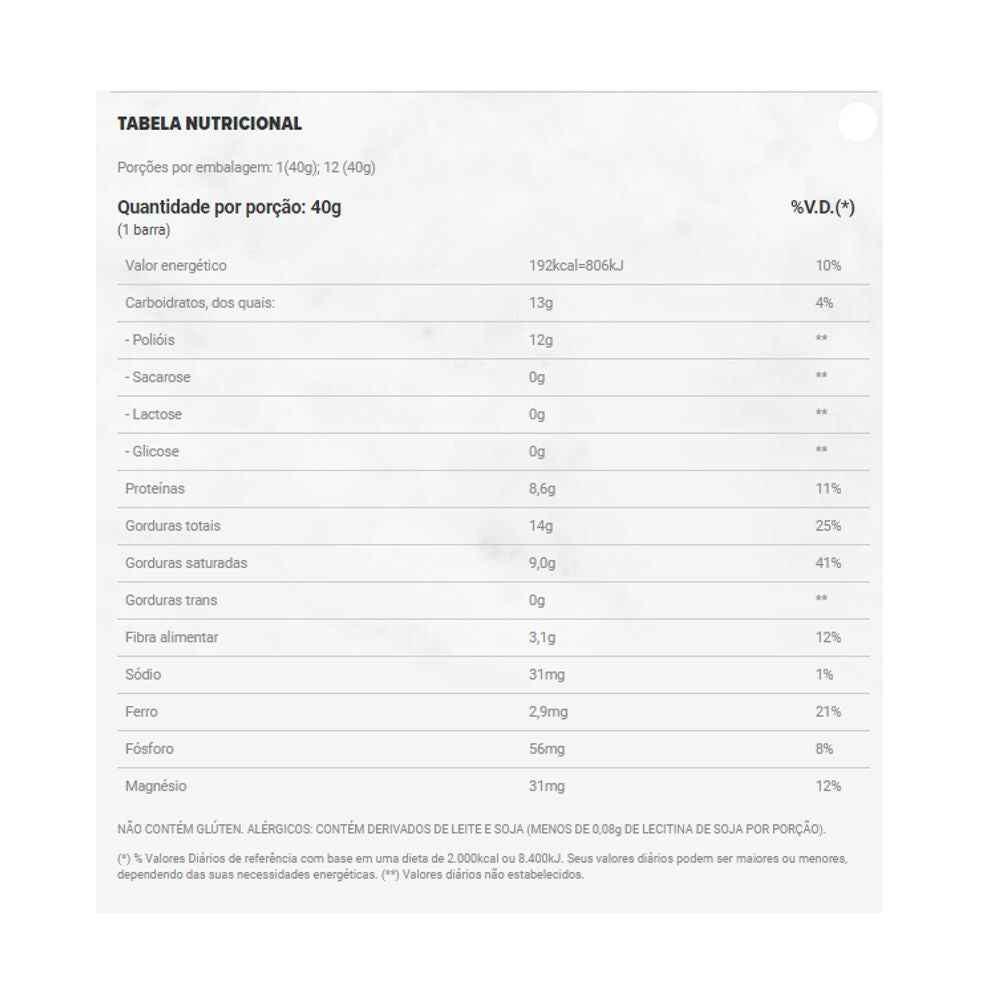Click the Glicose row label
This screenshot has width=1000, height=1000.
tap(152, 451)
